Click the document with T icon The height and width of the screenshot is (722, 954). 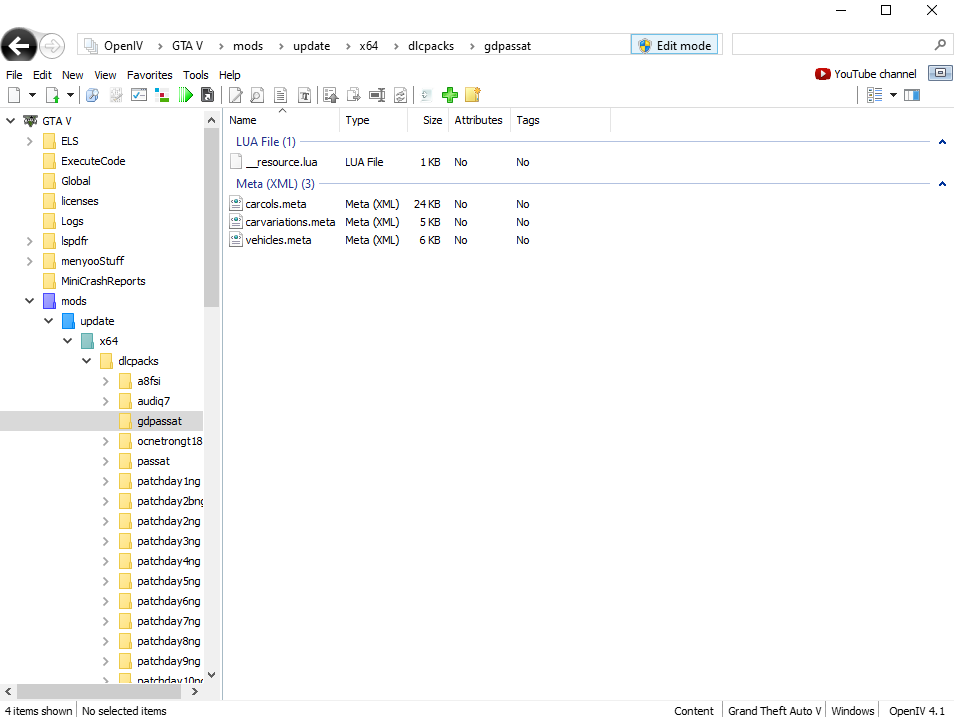click(x=304, y=95)
